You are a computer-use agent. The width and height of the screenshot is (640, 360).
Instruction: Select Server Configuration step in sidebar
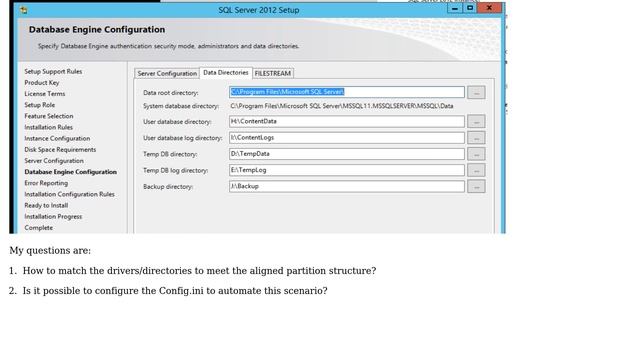pos(53,161)
